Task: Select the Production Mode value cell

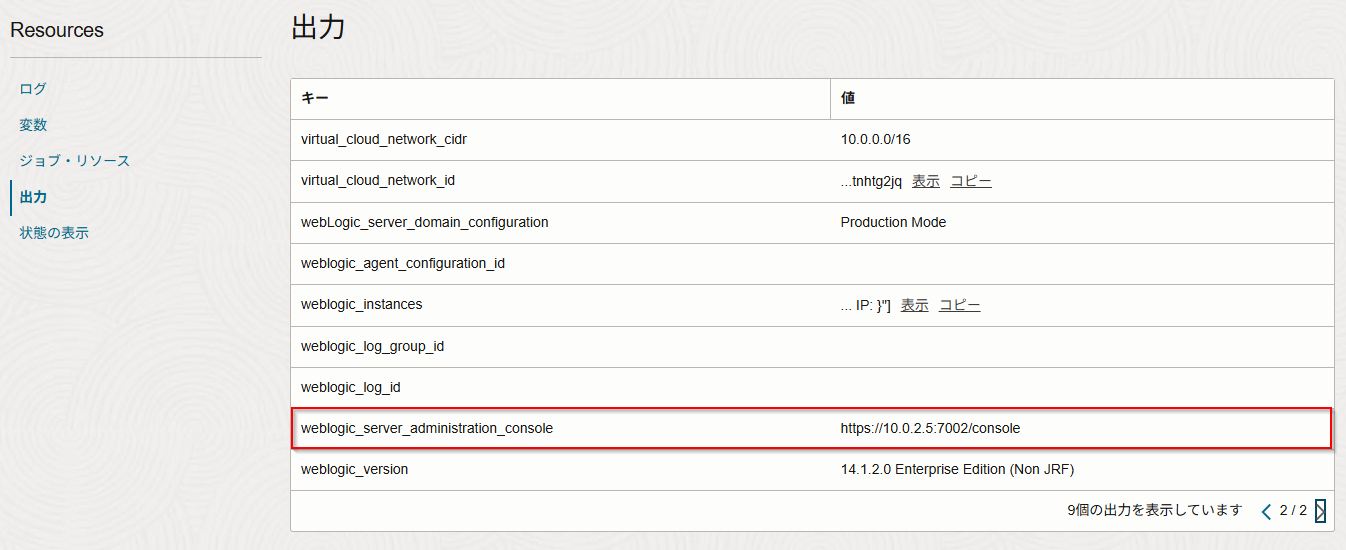Action: point(893,222)
